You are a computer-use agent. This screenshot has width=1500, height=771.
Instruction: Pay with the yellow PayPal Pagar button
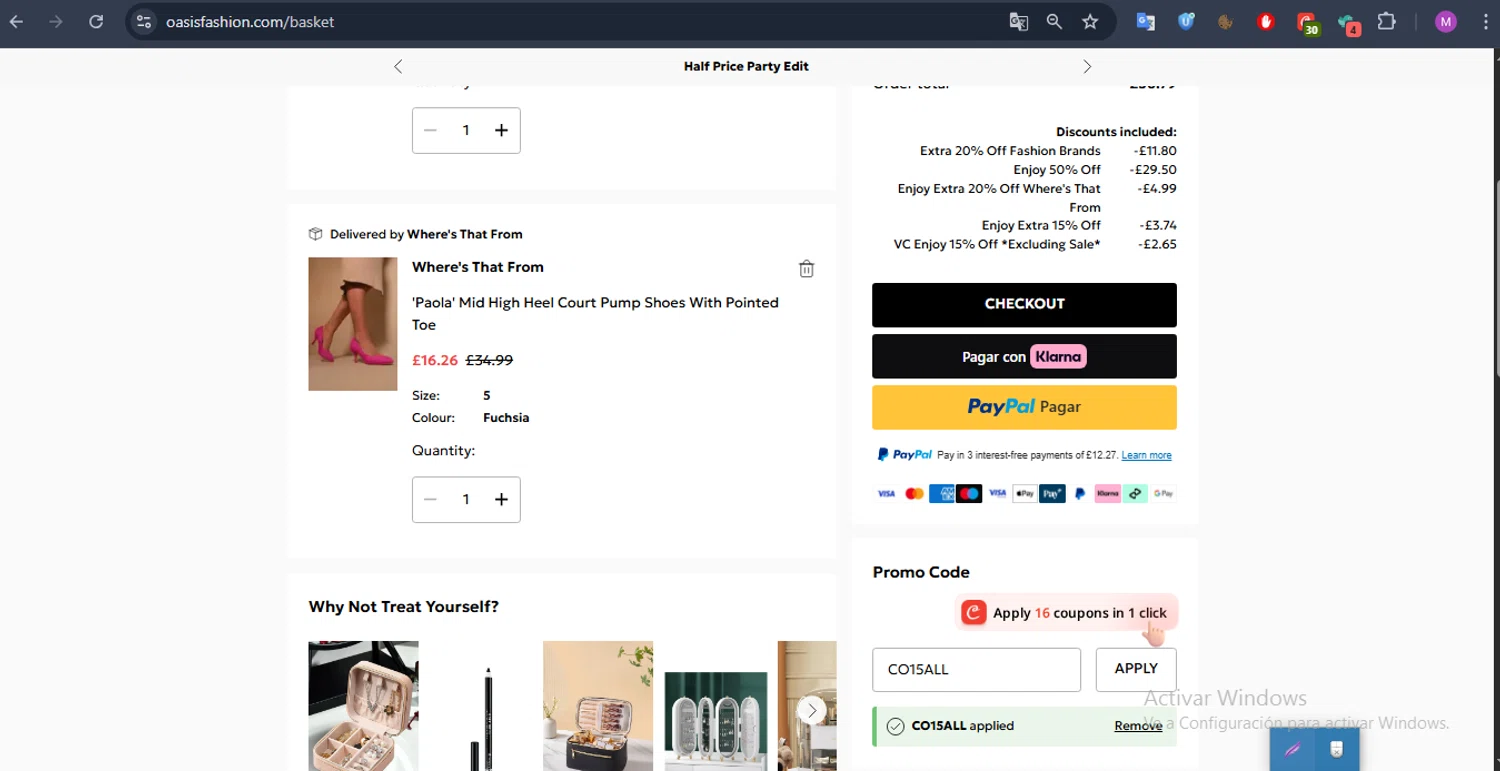(1024, 407)
